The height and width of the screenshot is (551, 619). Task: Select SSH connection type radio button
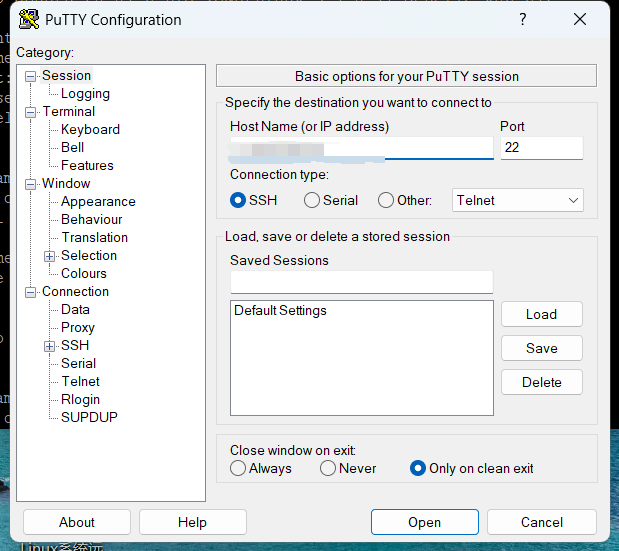click(x=238, y=200)
